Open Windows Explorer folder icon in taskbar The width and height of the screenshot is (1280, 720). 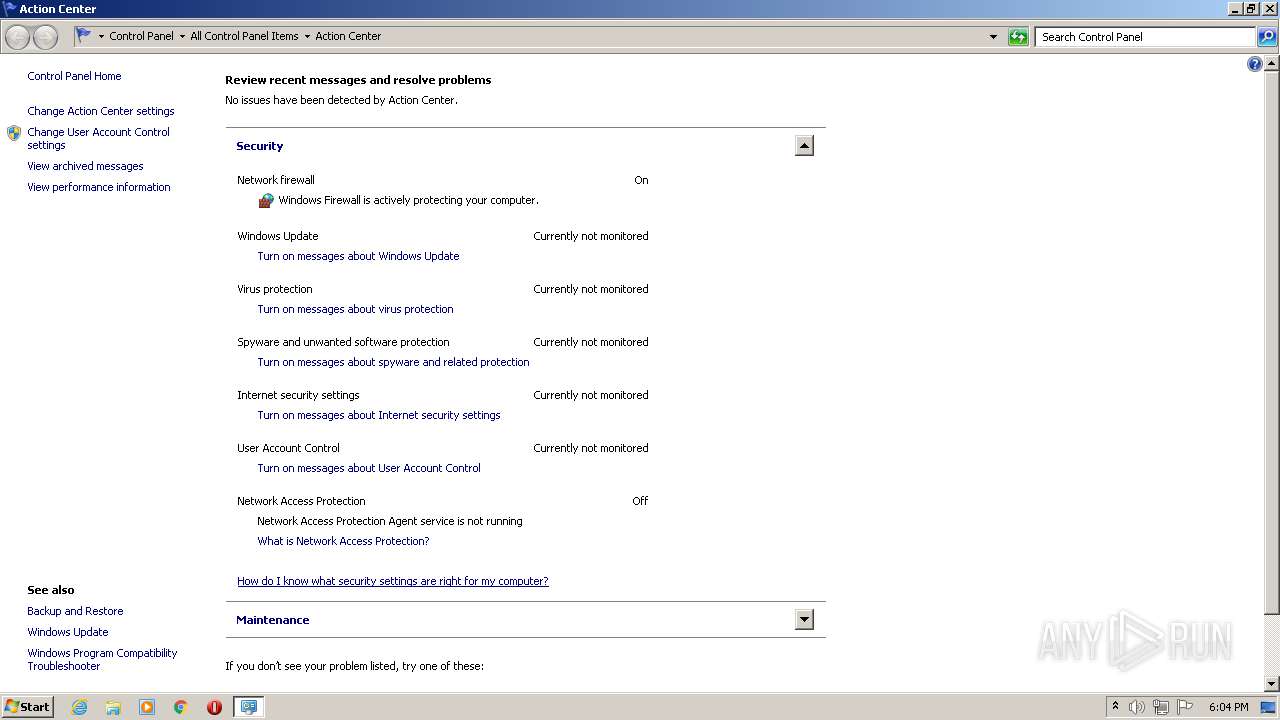coord(113,707)
